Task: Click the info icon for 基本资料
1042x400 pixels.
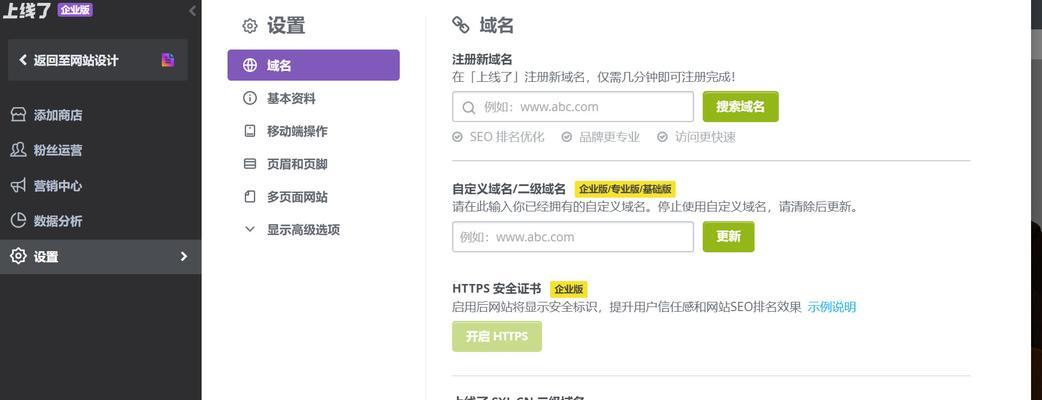Action: tap(250, 98)
